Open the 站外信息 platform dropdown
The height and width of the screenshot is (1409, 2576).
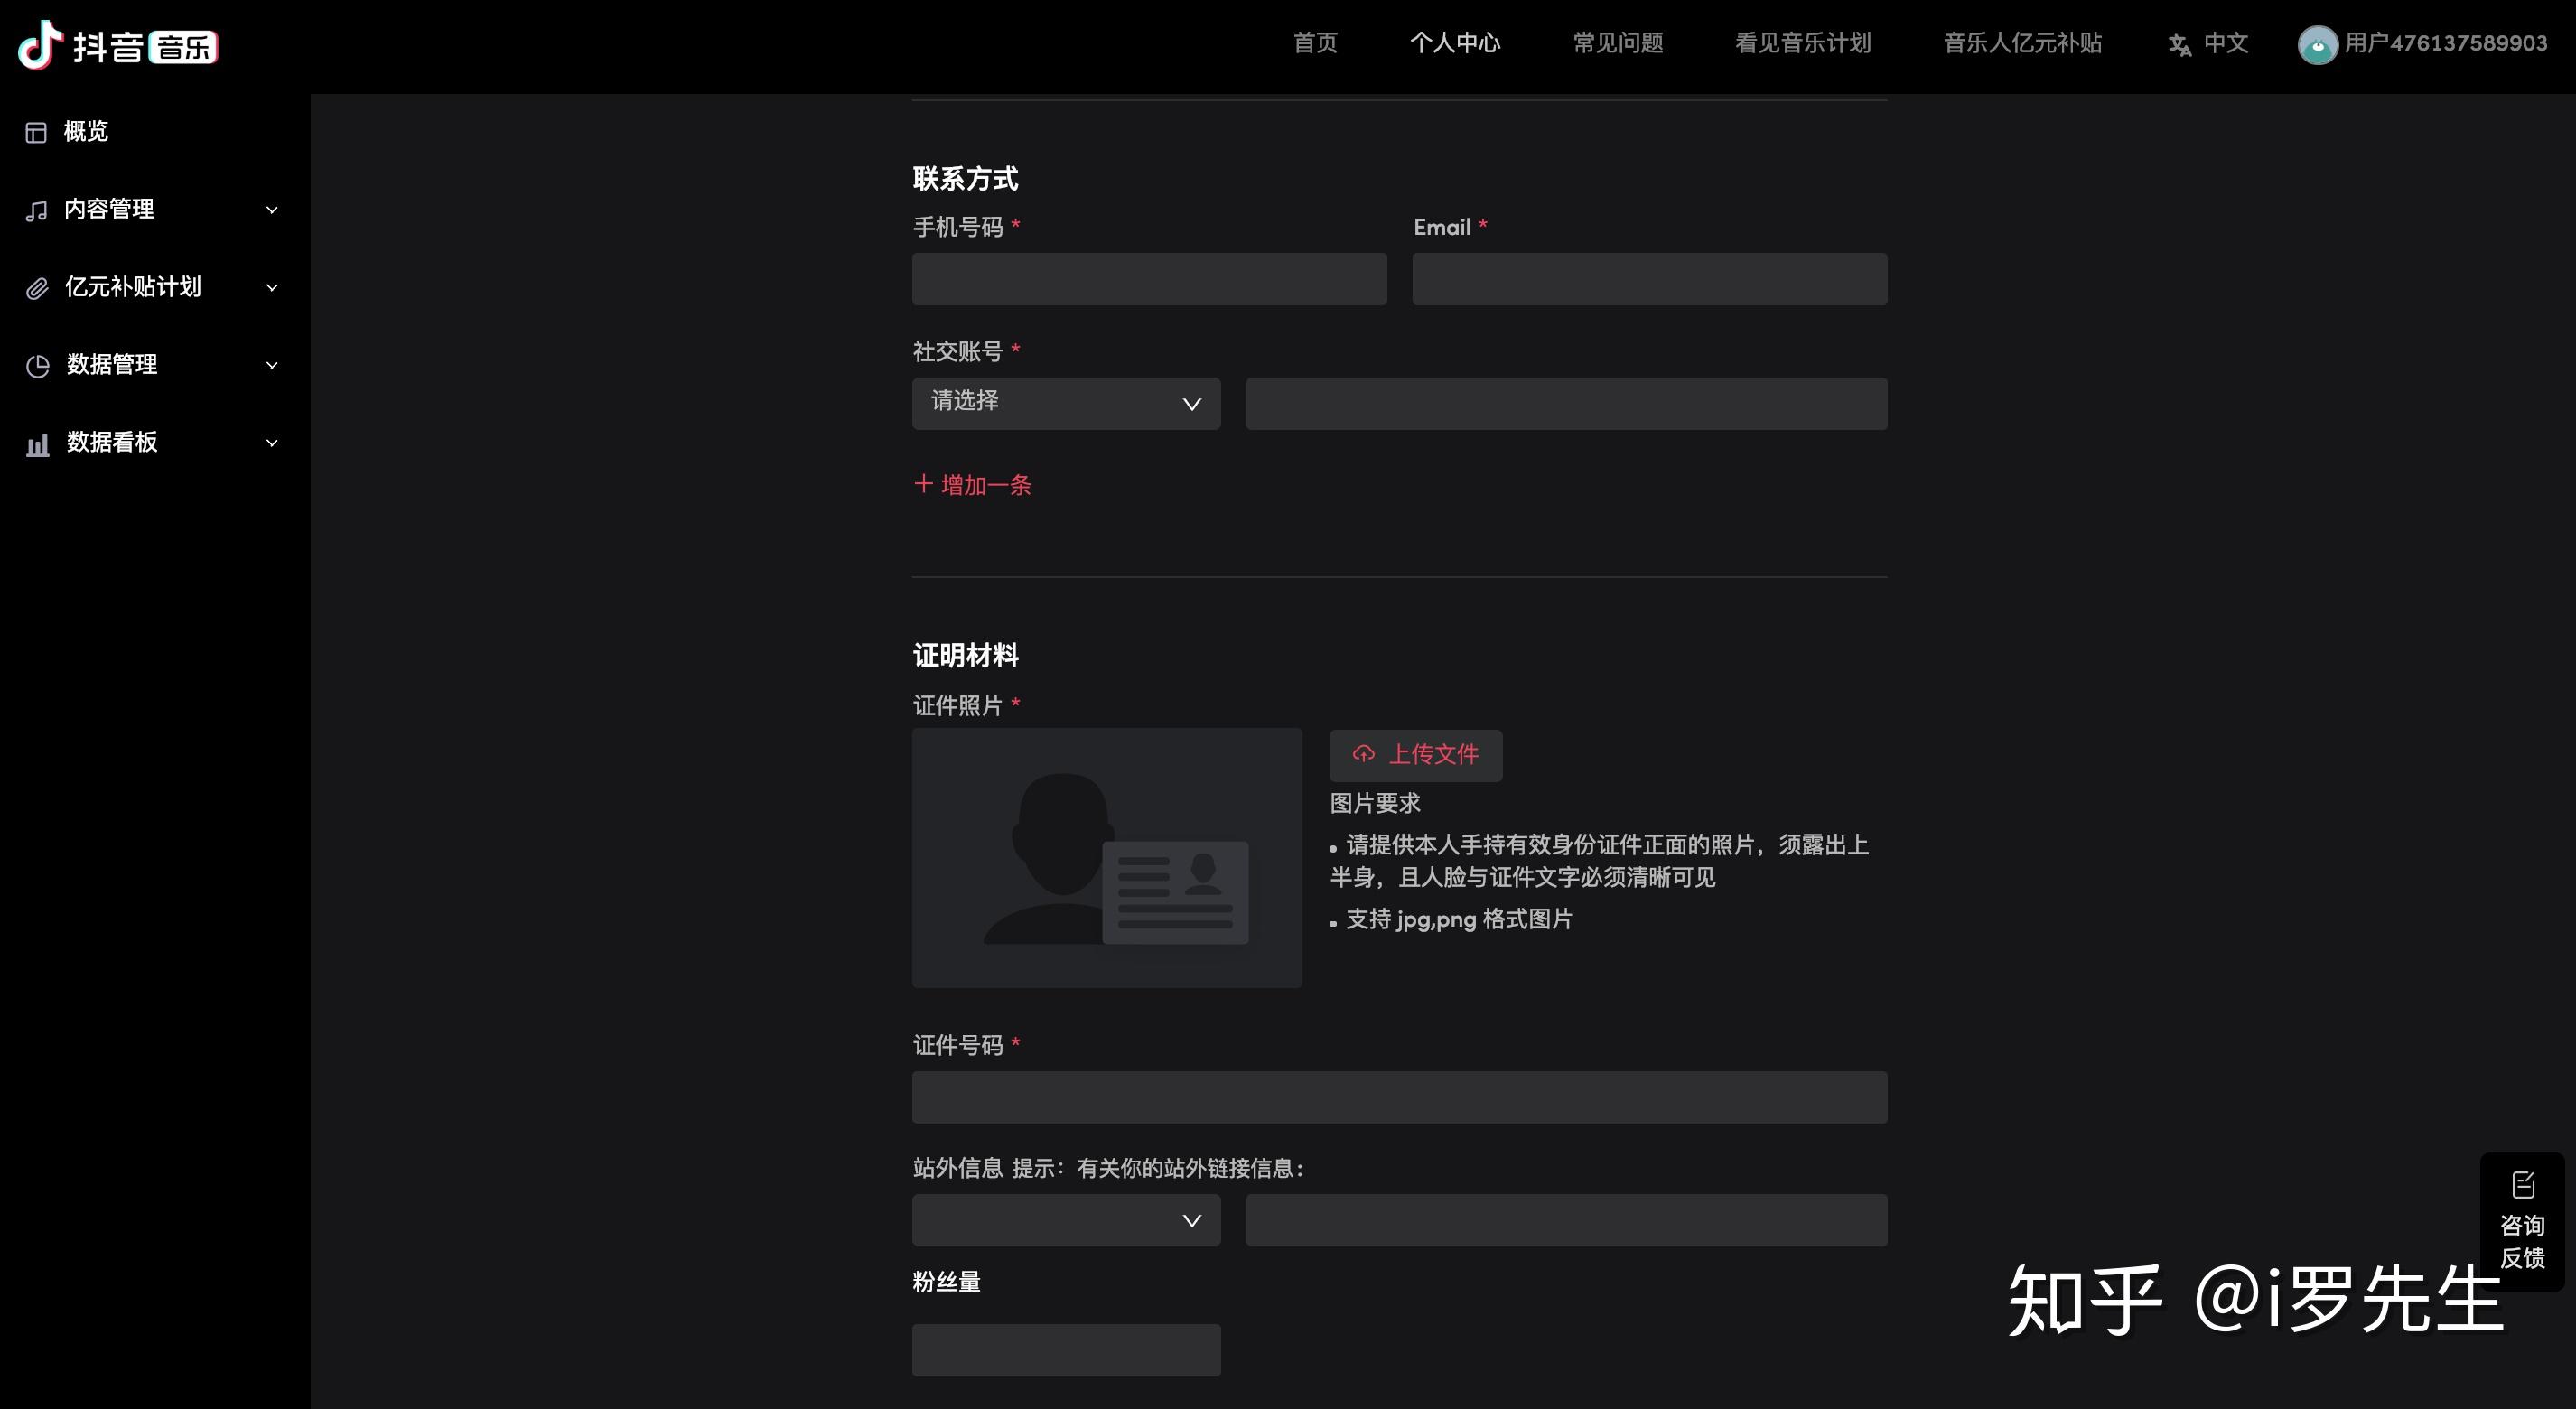1066,1220
